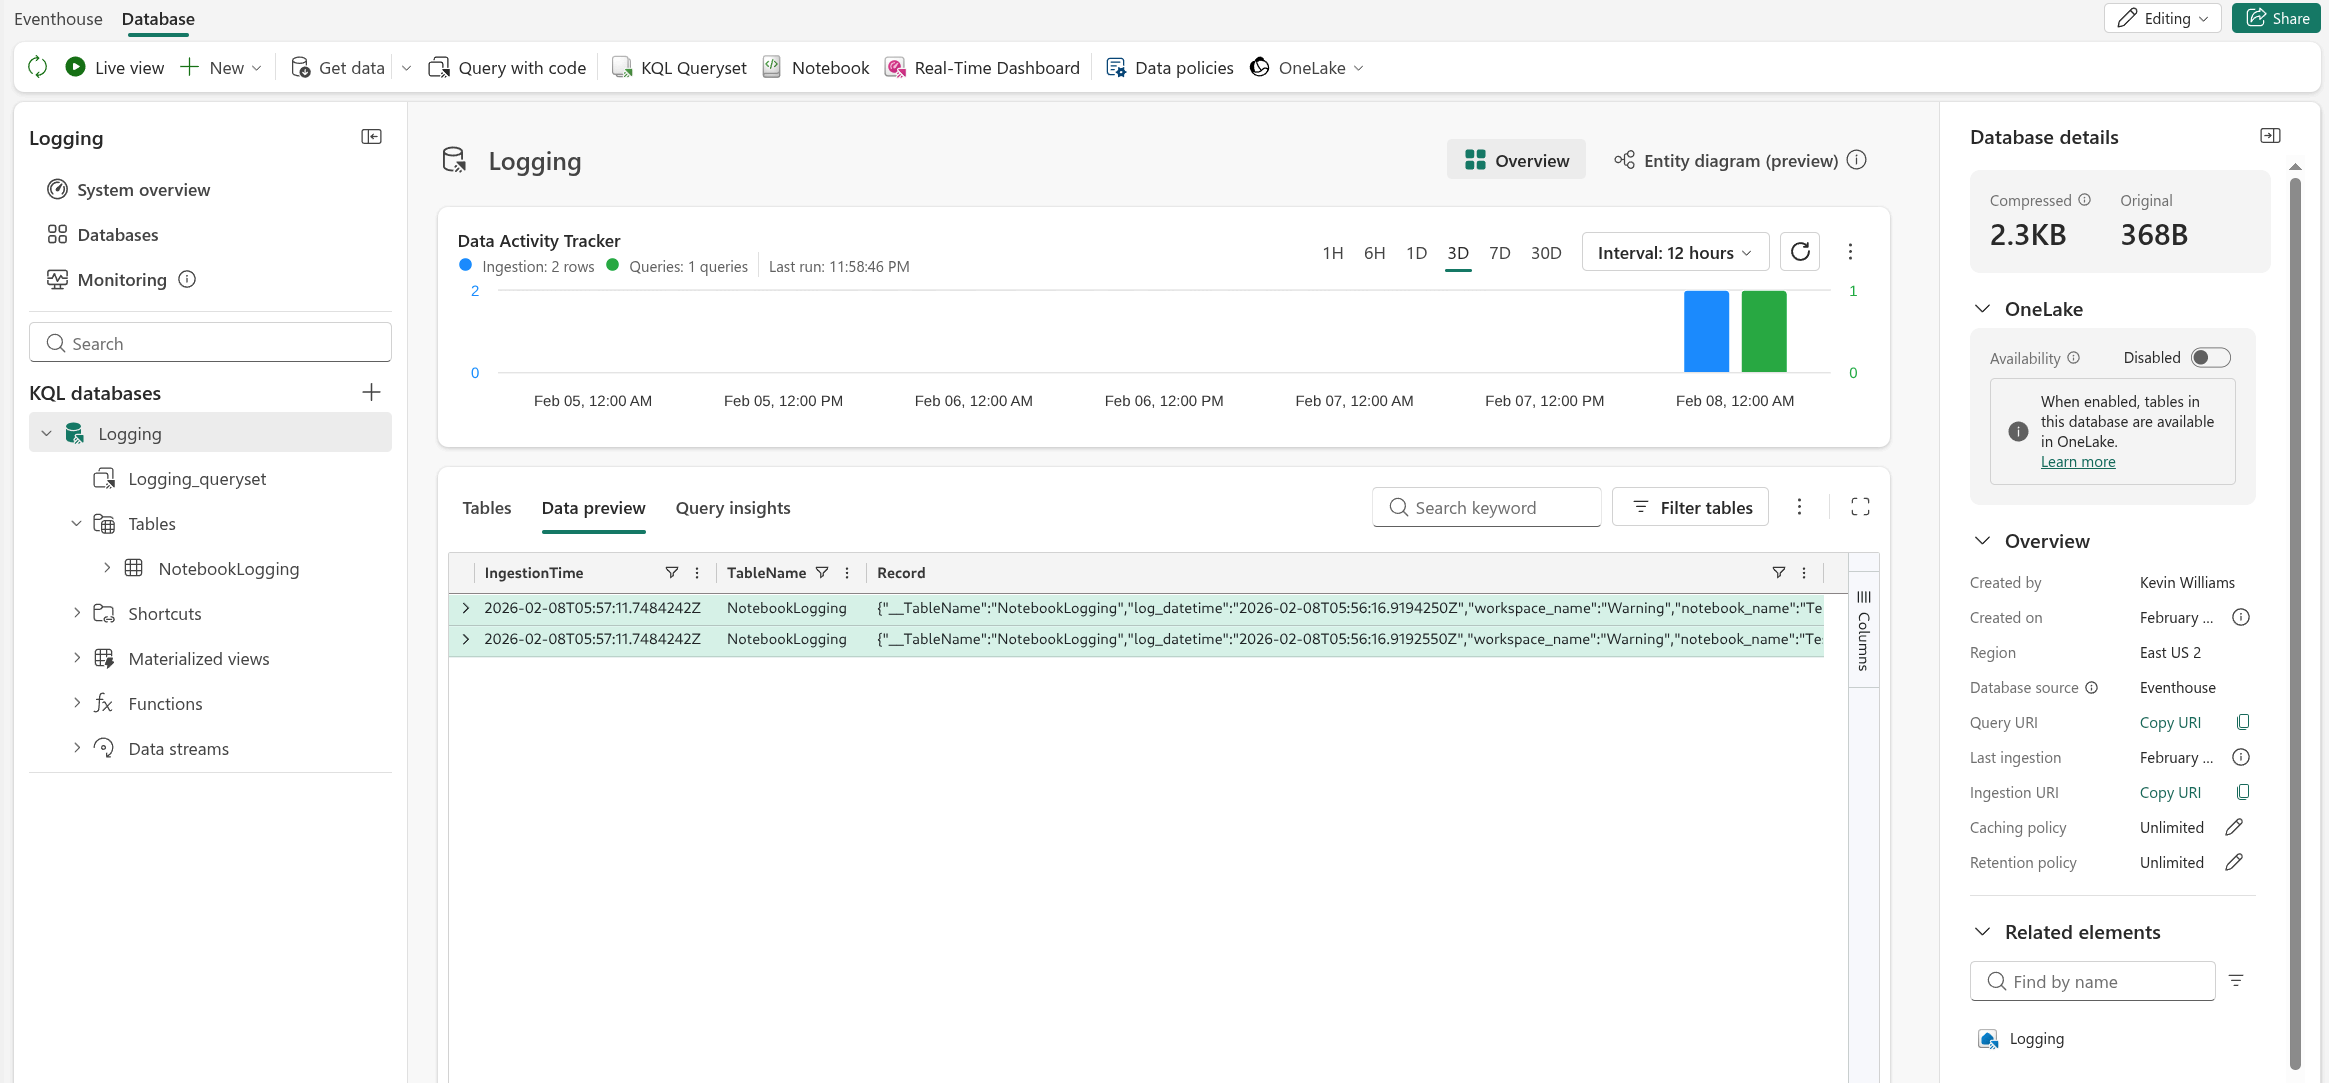Click the Learn more link
The width and height of the screenshot is (2329, 1083).
2077,462
